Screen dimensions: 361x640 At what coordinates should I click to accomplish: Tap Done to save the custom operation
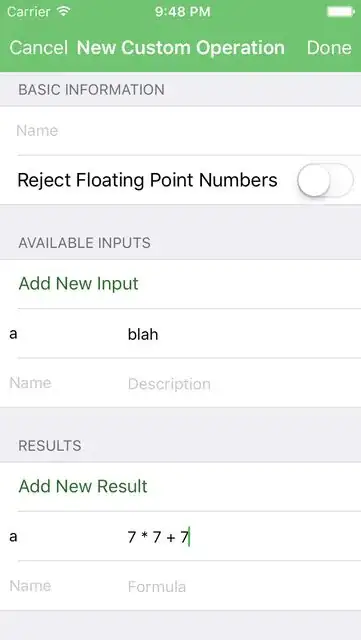click(329, 48)
